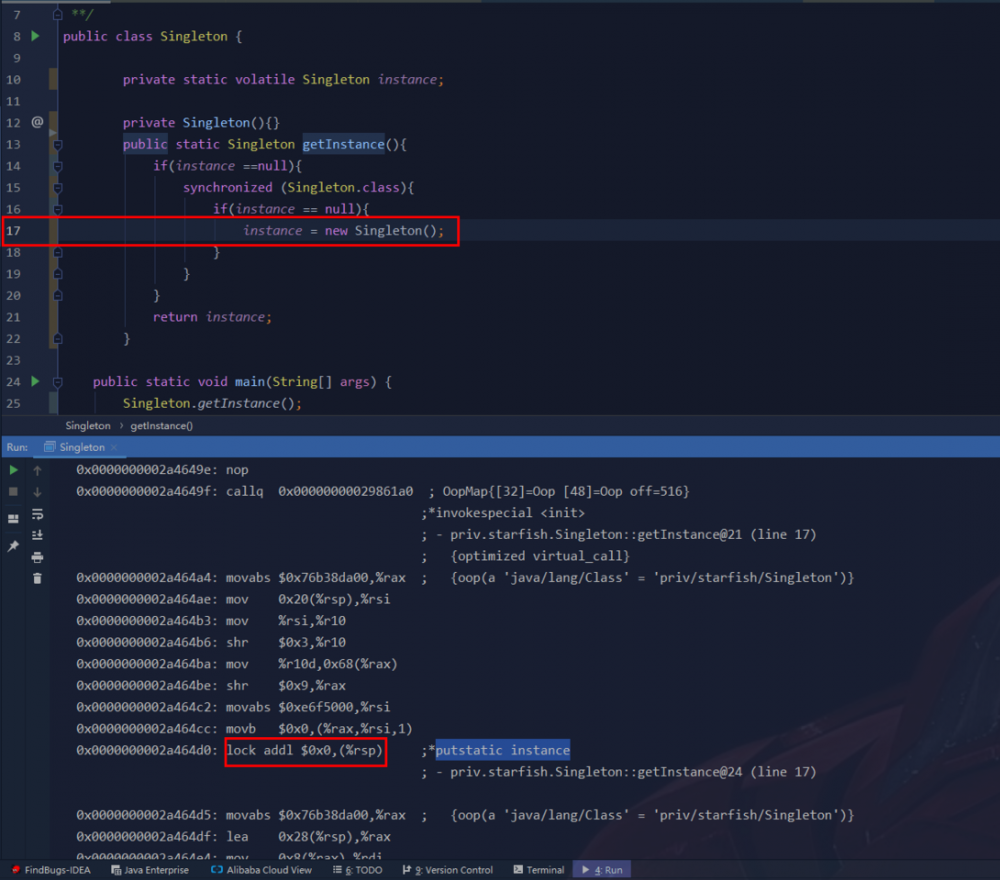Click 'return instance;' on line 21
The image size is (1000, 880).
[x=212, y=317]
